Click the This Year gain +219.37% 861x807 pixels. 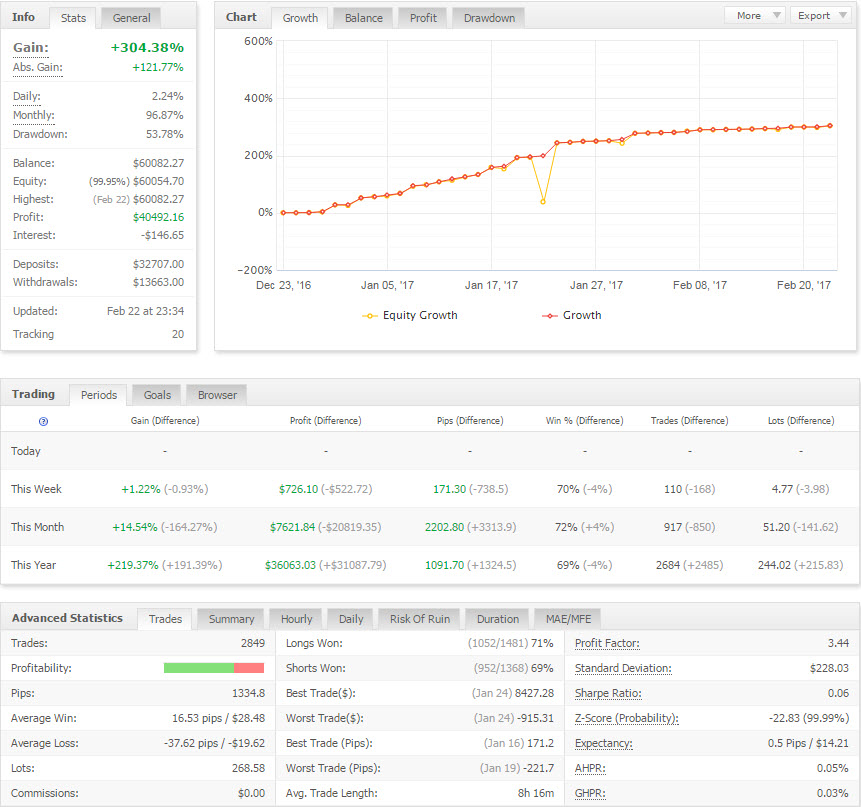click(133, 565)
